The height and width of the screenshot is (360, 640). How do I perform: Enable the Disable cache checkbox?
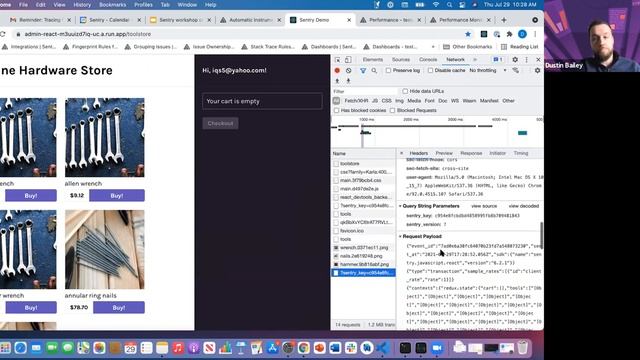430,71
